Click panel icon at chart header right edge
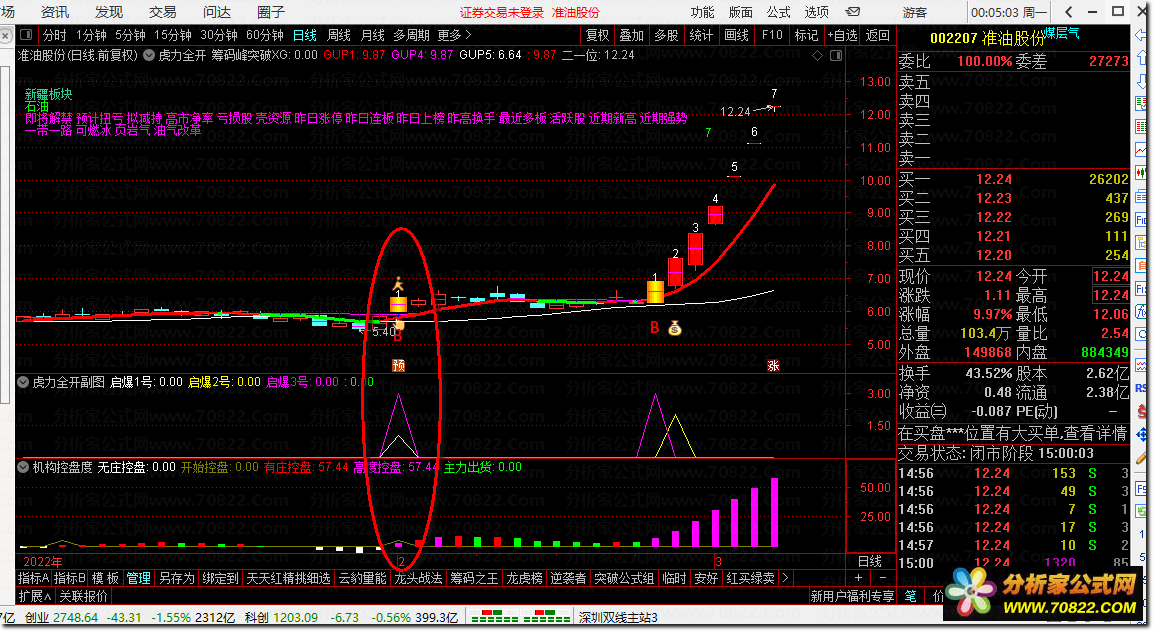The width and height of the screenshot is (1155, 632). tap(836, 55)
